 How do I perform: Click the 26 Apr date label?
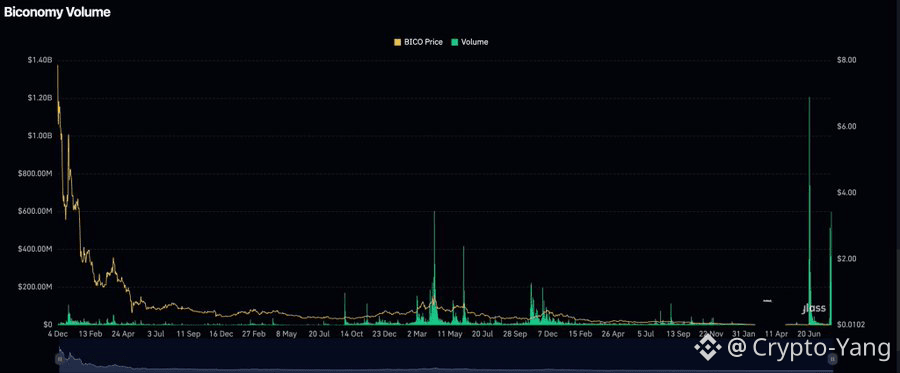click(x=613, y=333)
